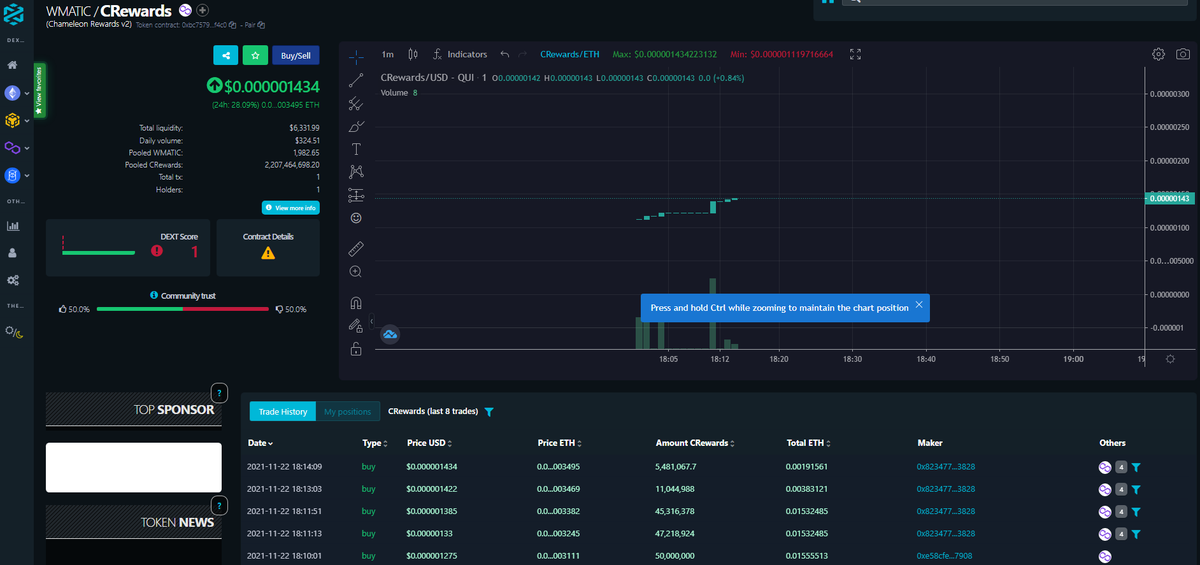The height and width of the screenshot is (565, 1200).
Task: Activate the zoom-in magnifier tool
Action: coord(356,271)
